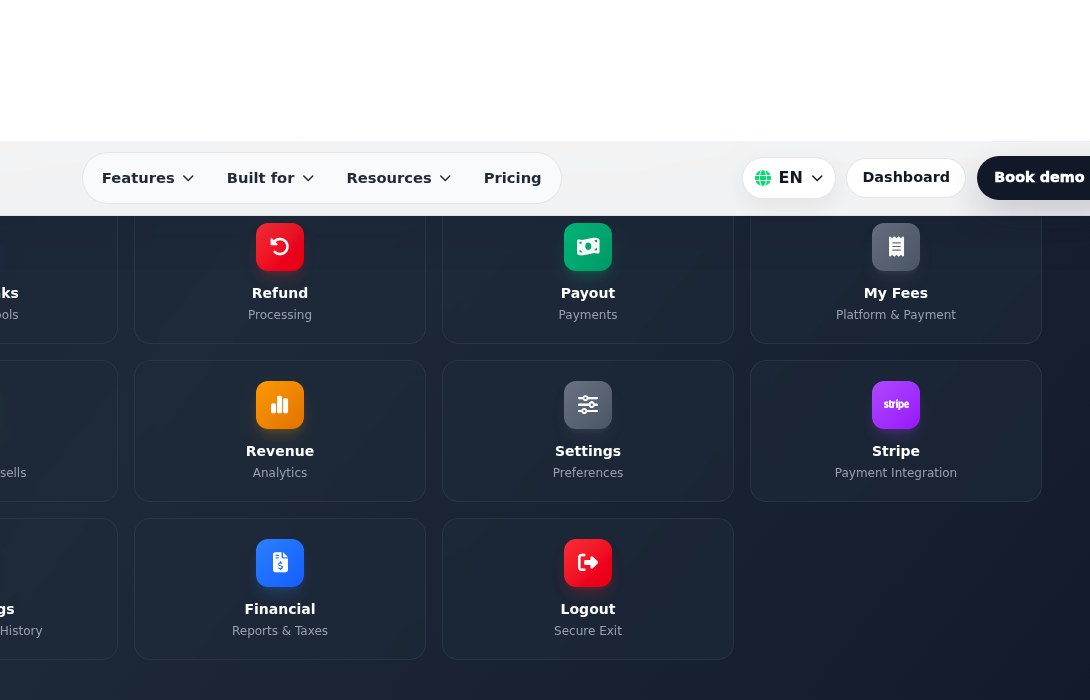Click the green globe language icon
The height and width of the screenshot is (700, 1090).
763,178
